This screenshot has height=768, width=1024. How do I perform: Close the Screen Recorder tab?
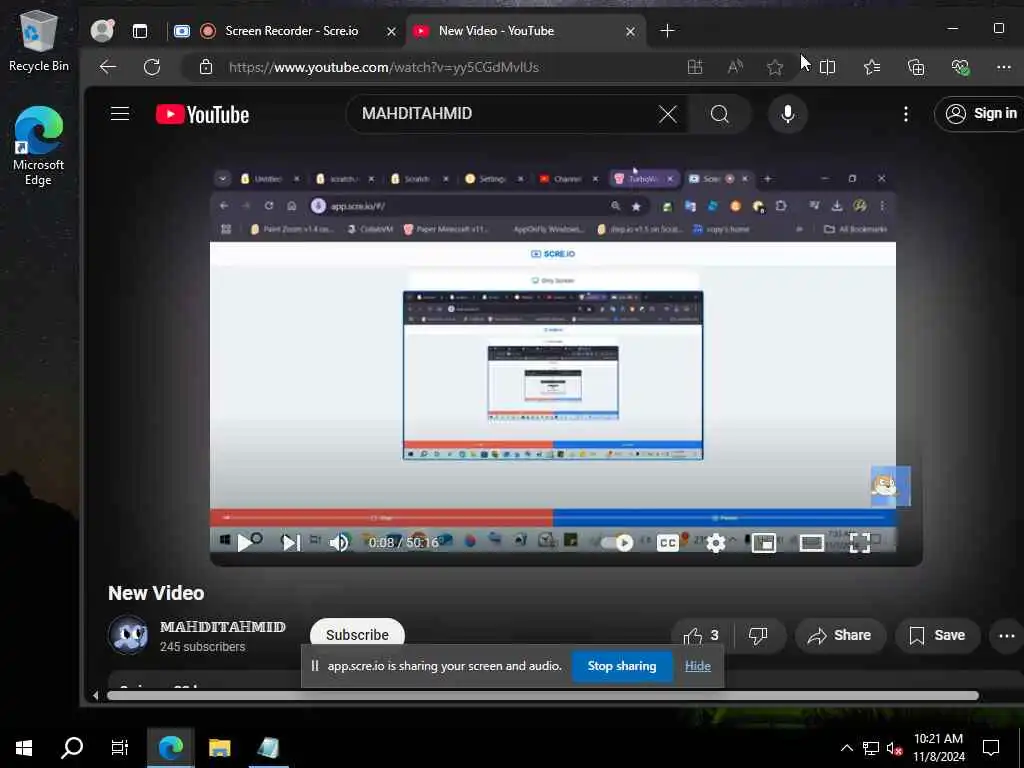391,31
